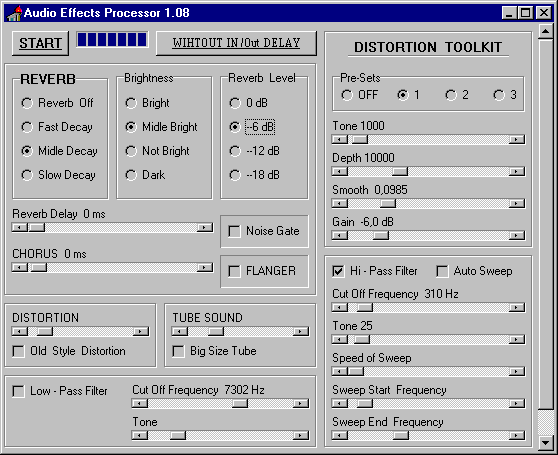This screenshot has height=455, width=558.
Task: Click right arrow of Gain slider
Action: pos(517,236)
